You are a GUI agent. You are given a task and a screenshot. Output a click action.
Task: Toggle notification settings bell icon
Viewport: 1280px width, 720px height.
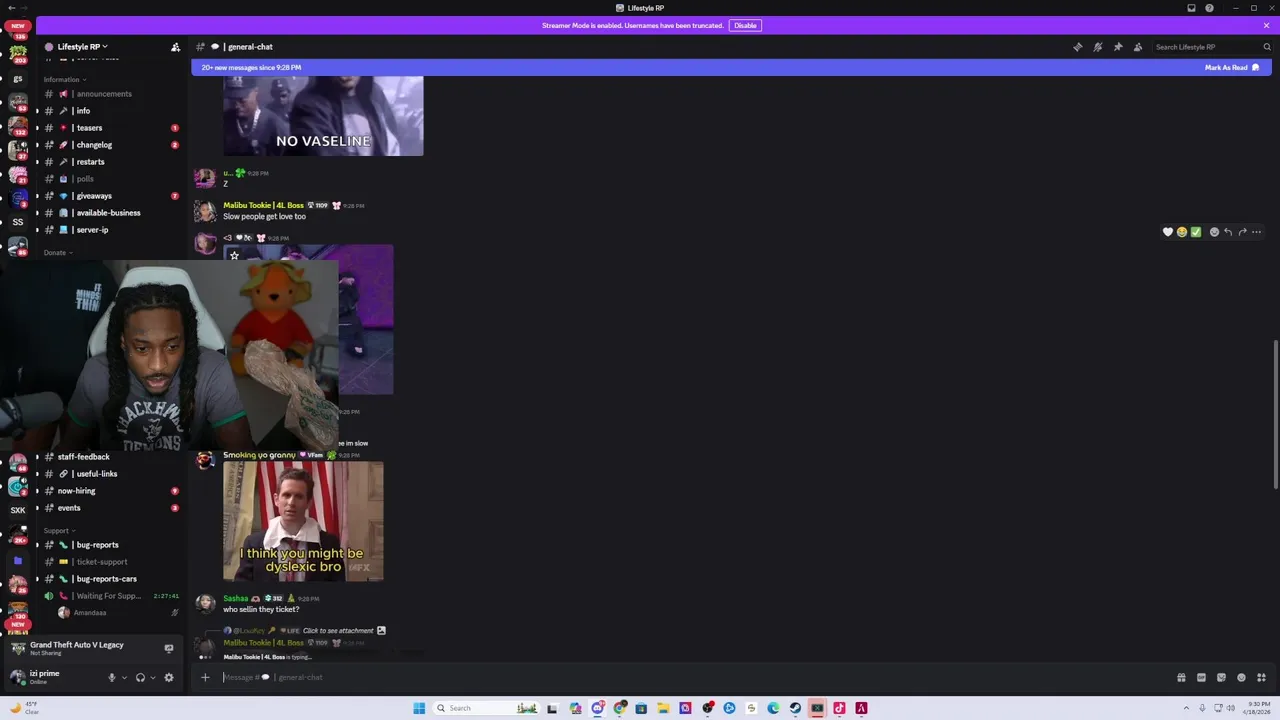tap(1097, 47)
